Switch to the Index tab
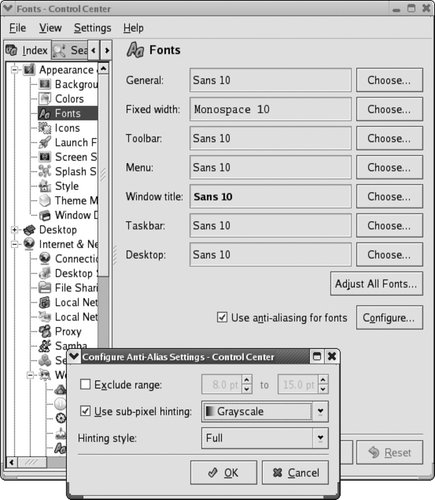Viewport: 435px width, 500px height. point(27,51)
